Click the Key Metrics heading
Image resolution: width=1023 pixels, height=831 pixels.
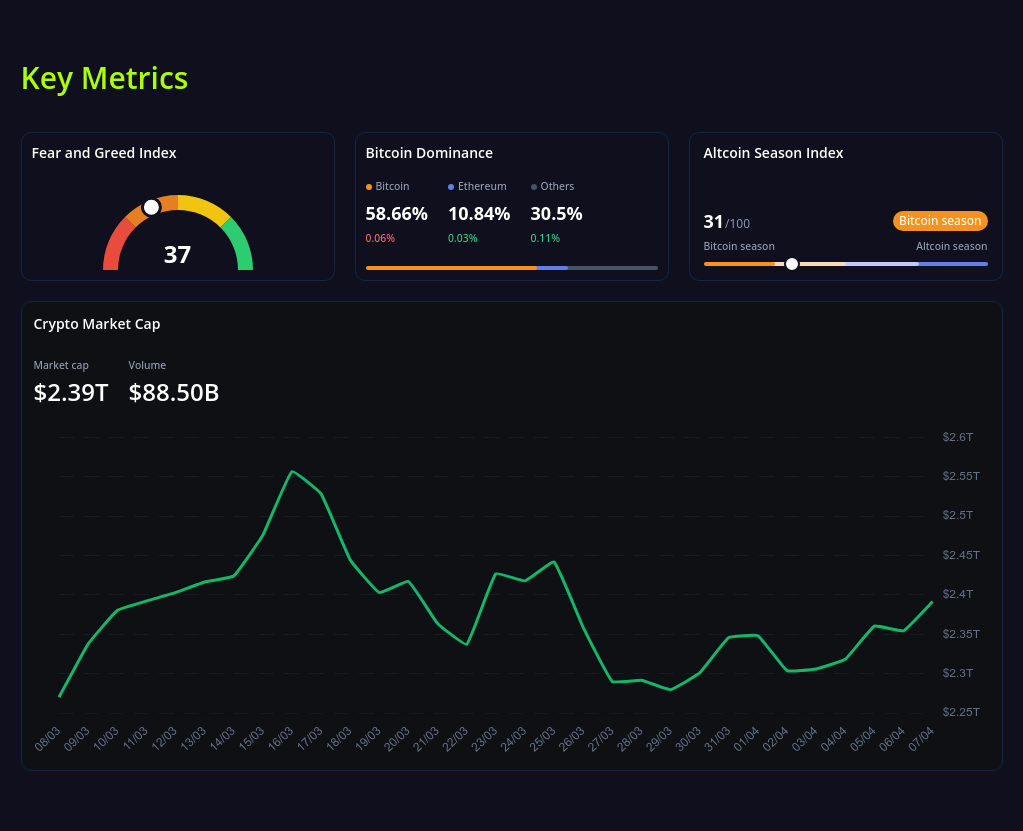tap(104, 78)
